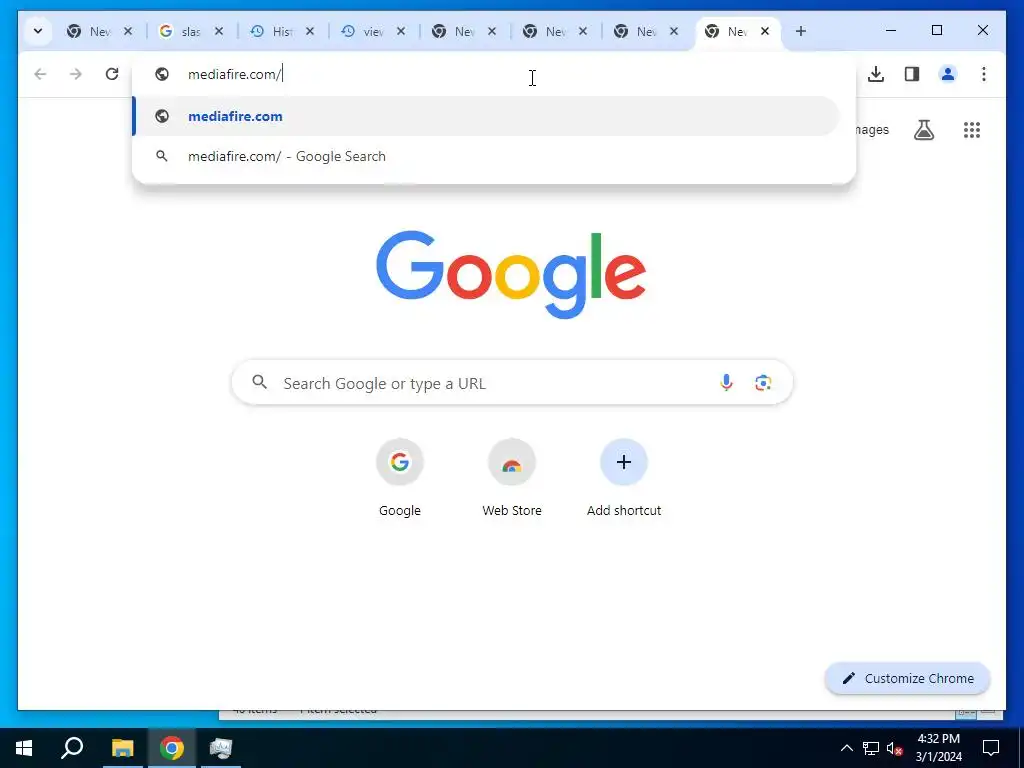Click the Chrome taskbar icon
This screenshot has height=768, width=1024.
click(172, 748)
